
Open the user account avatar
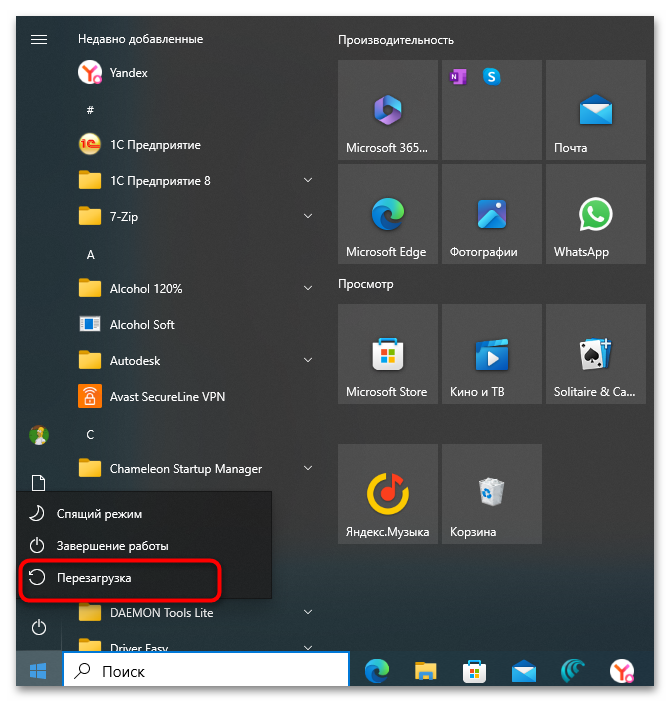pos(39,435)
